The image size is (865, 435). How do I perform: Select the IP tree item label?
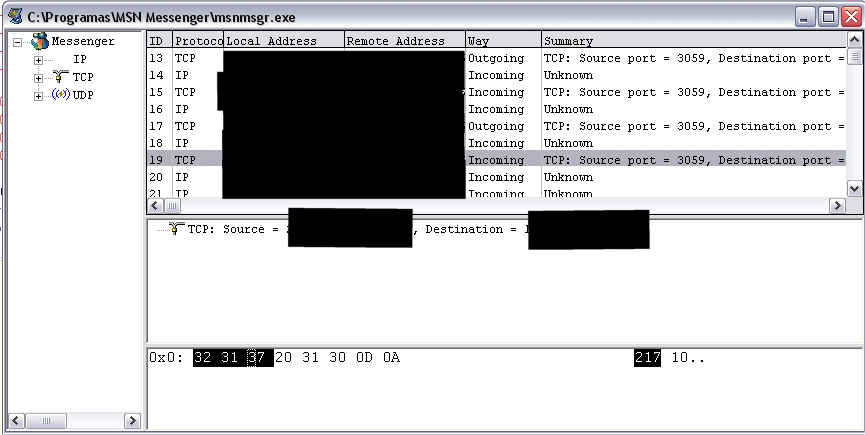[x=80, y=60]
